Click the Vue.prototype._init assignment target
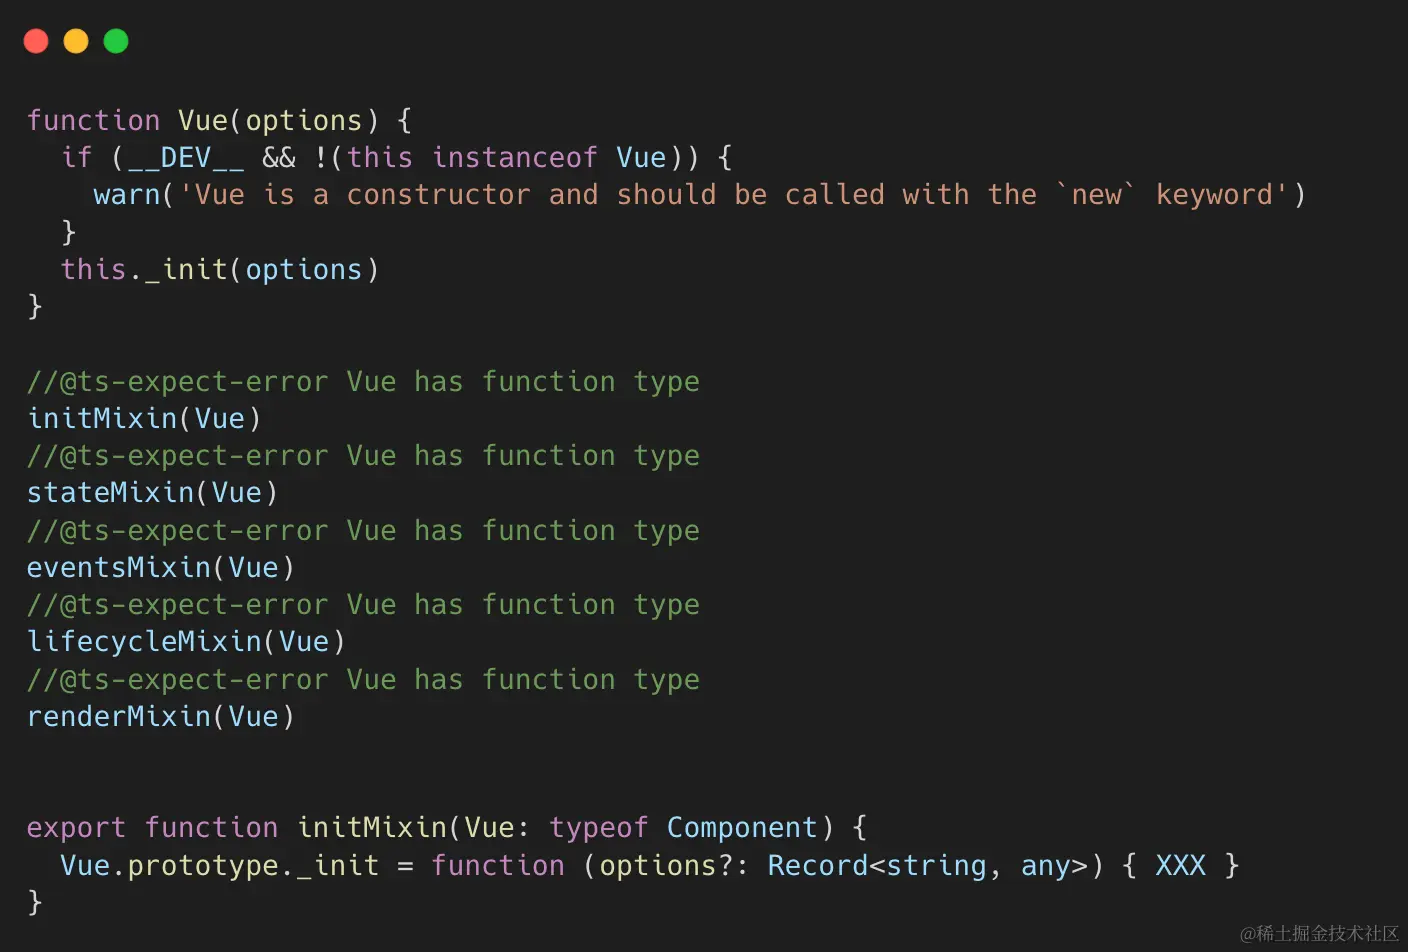The width and height of the screenshot is (1408, 952). (220, 866)
